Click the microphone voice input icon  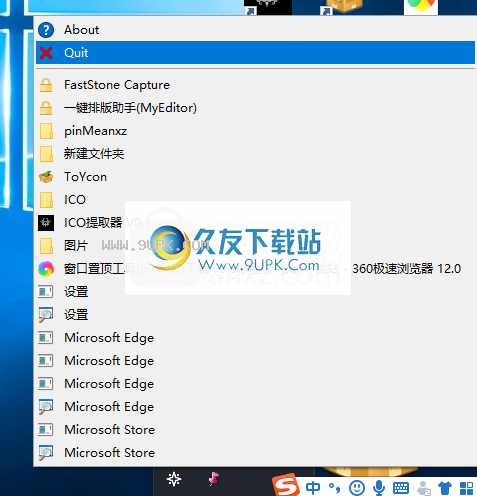pos(379,488)
